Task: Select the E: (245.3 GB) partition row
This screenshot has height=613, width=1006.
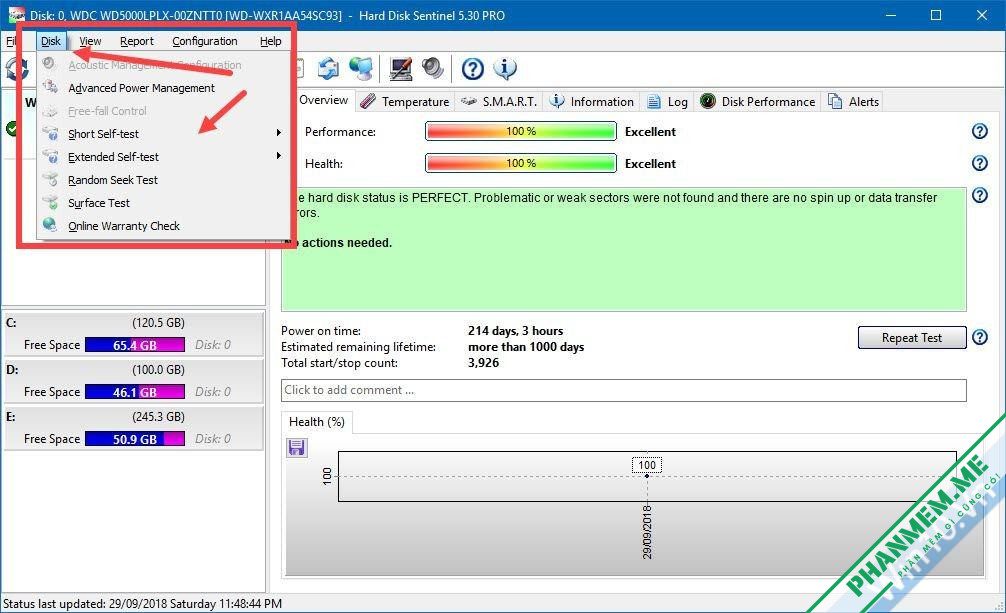Action: (133, 428)
